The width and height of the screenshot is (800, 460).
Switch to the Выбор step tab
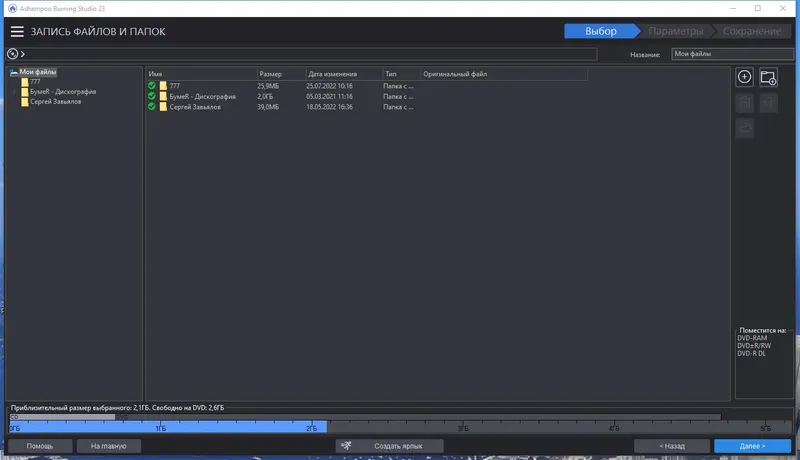click(x=601, y=31)
